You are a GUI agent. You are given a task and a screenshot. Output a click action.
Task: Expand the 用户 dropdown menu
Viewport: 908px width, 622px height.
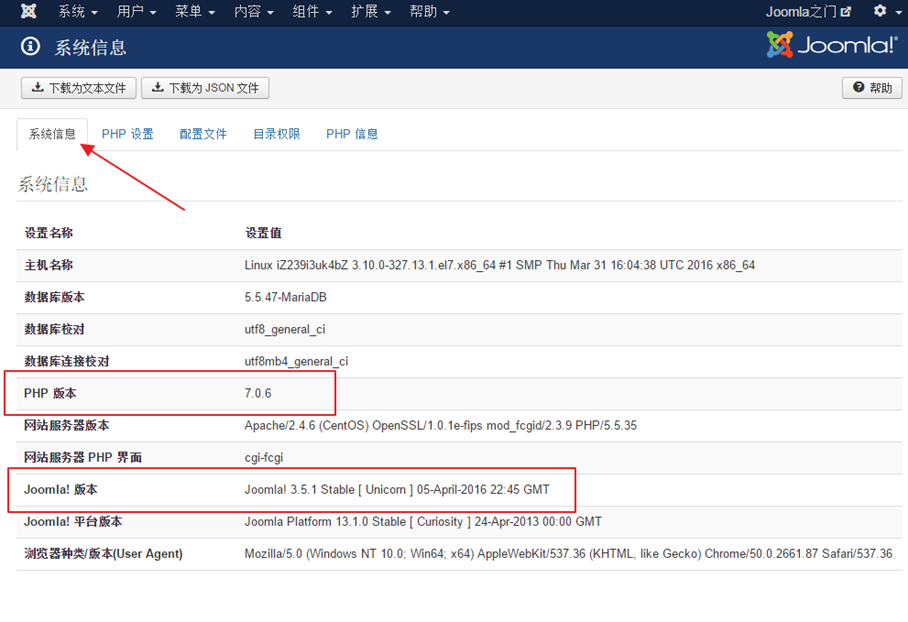[136, 12]
